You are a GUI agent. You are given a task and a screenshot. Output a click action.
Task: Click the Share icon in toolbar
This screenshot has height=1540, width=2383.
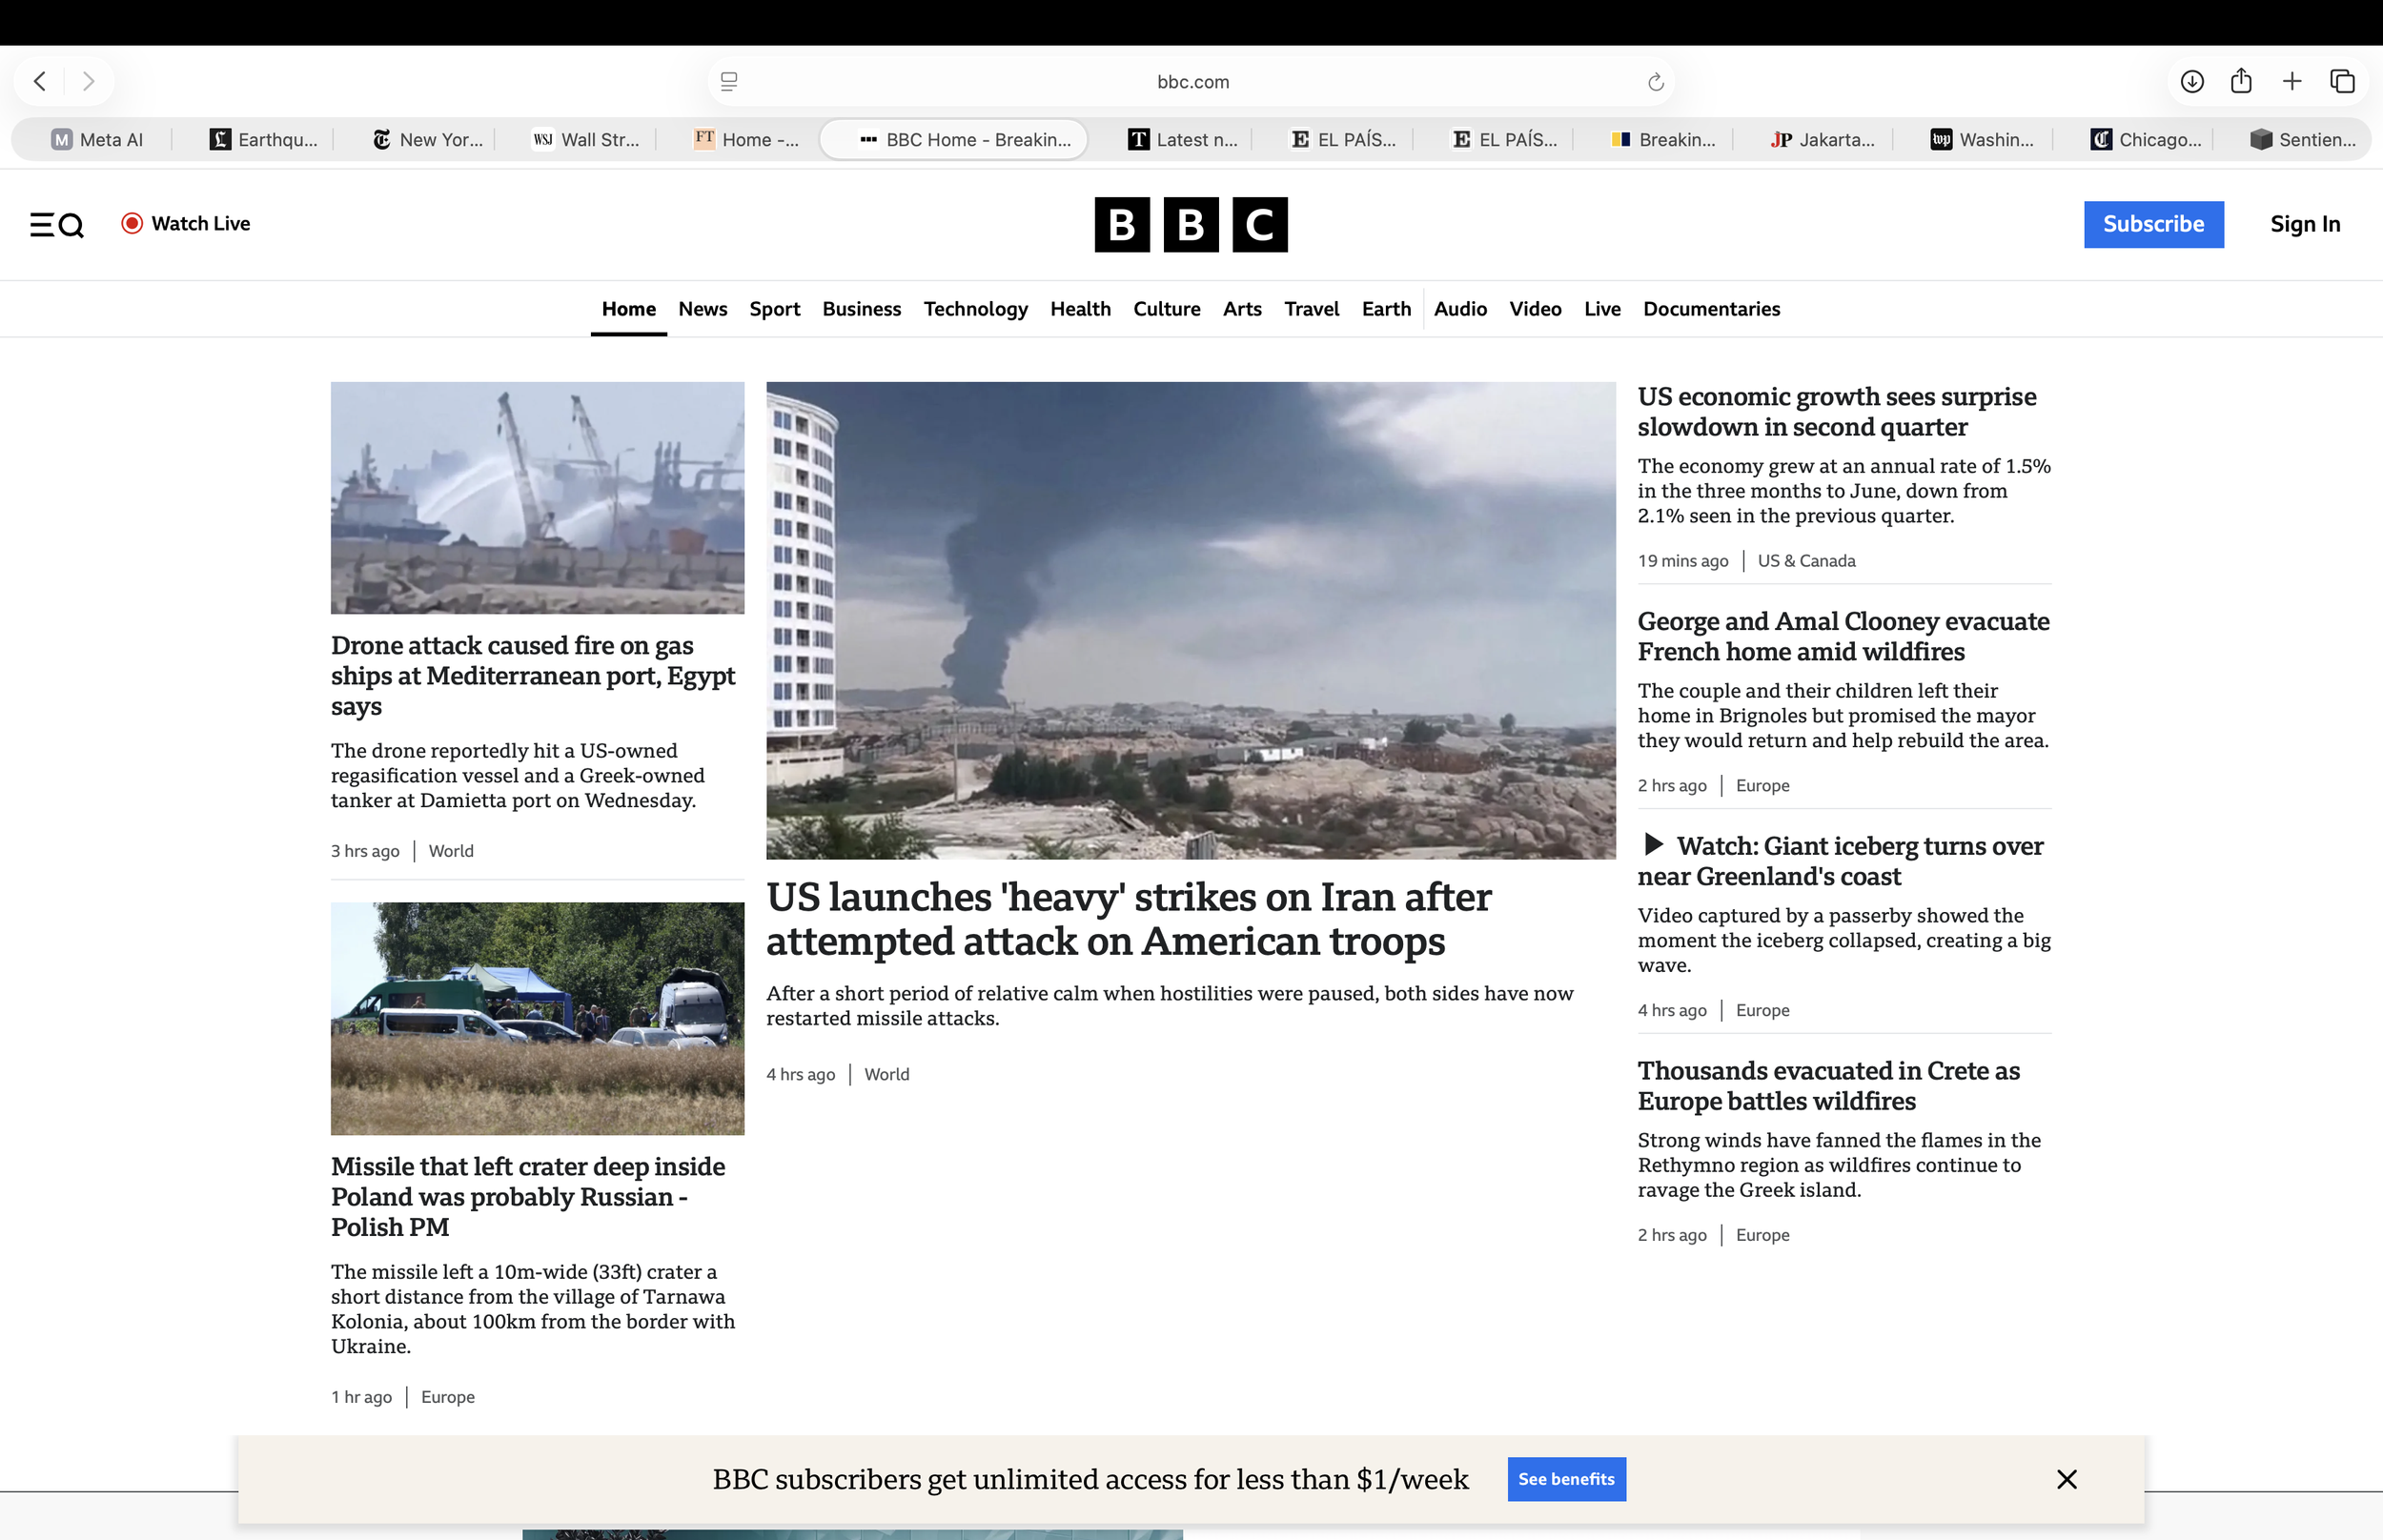point(2241,81)
